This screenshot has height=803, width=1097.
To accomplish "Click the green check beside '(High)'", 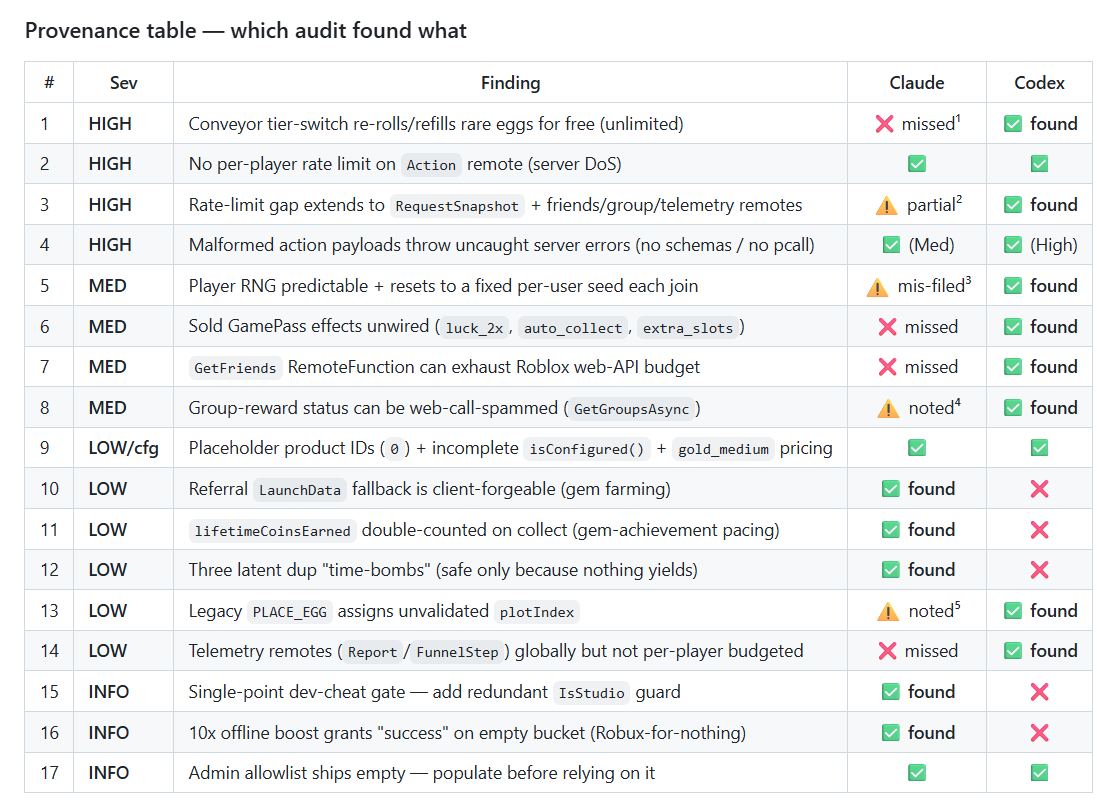I will tap(1012, 245).
